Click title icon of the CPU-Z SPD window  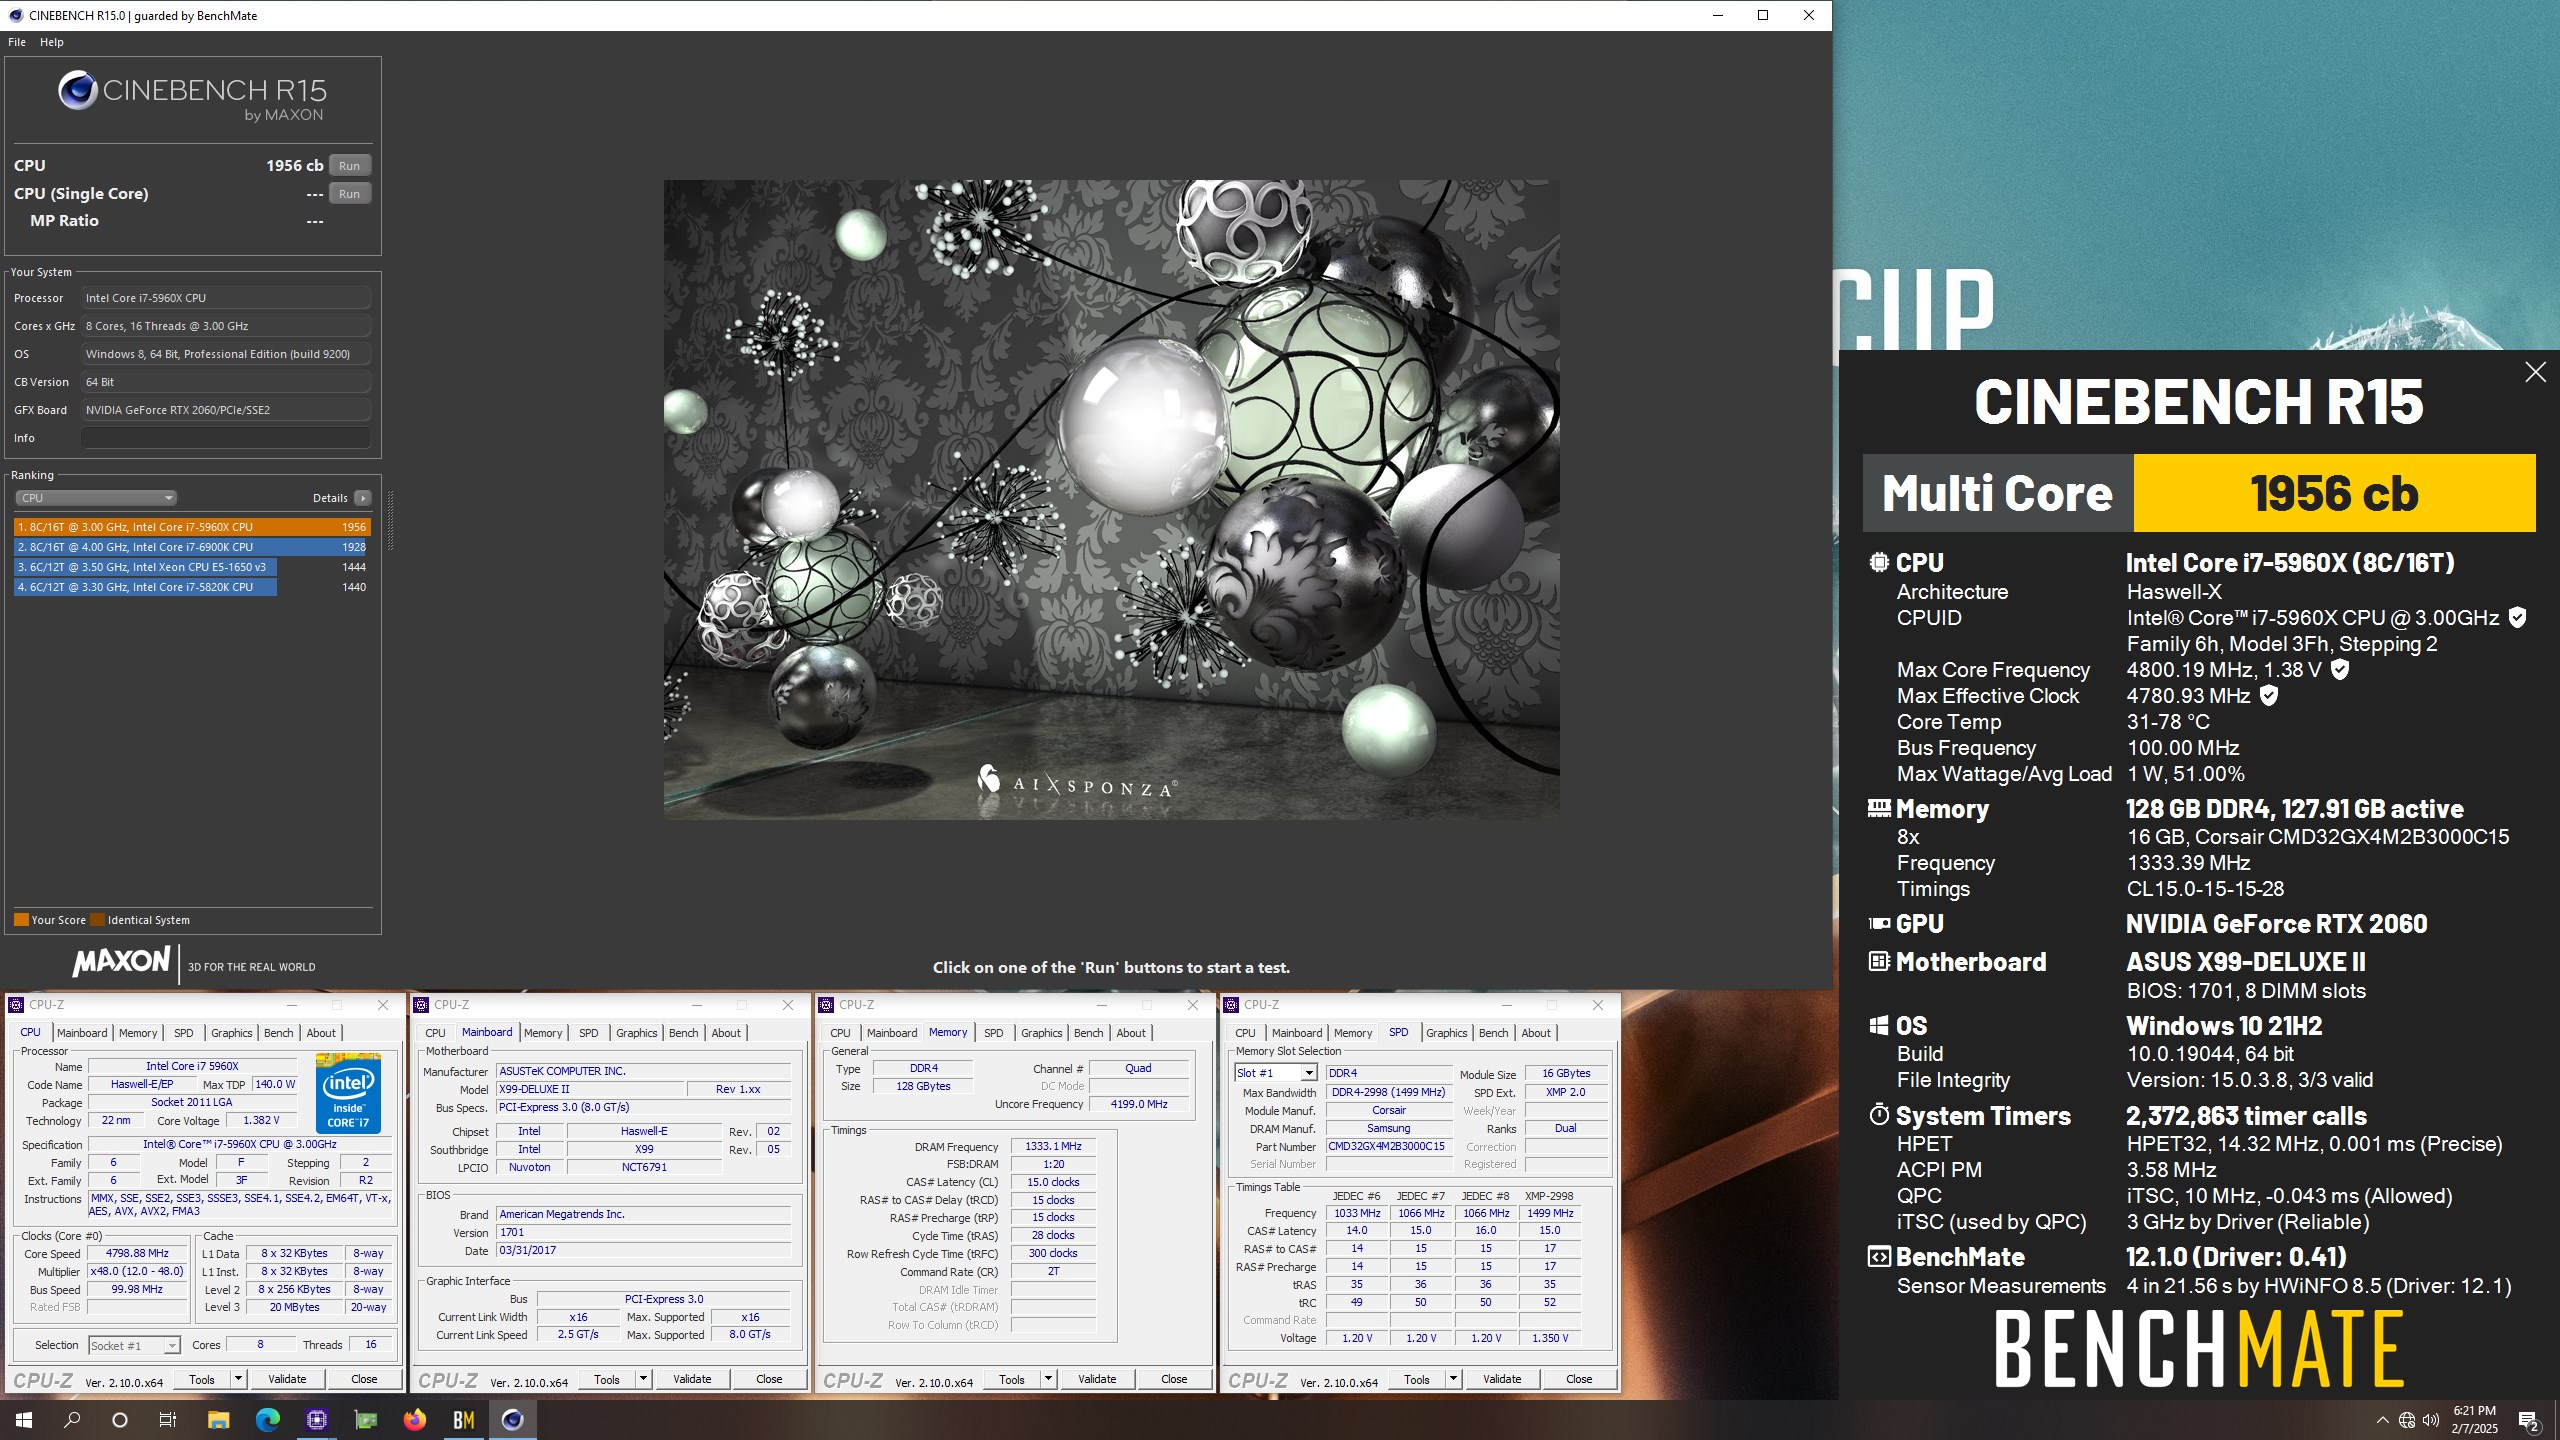pos(1232,1005)
